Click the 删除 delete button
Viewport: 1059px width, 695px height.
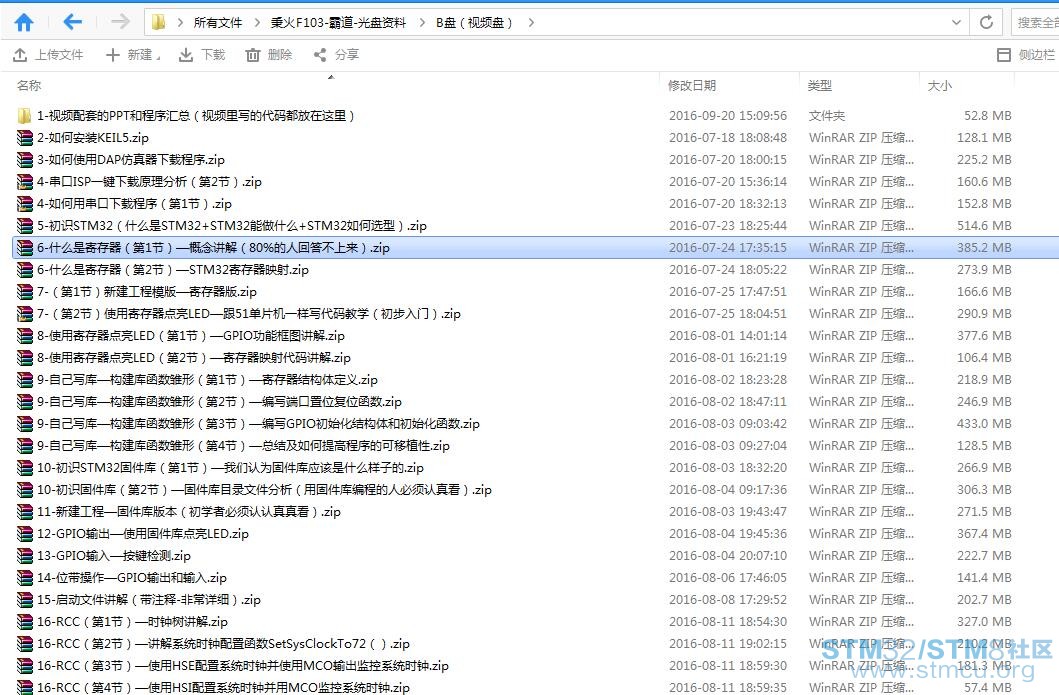click(x=269, y=55)
